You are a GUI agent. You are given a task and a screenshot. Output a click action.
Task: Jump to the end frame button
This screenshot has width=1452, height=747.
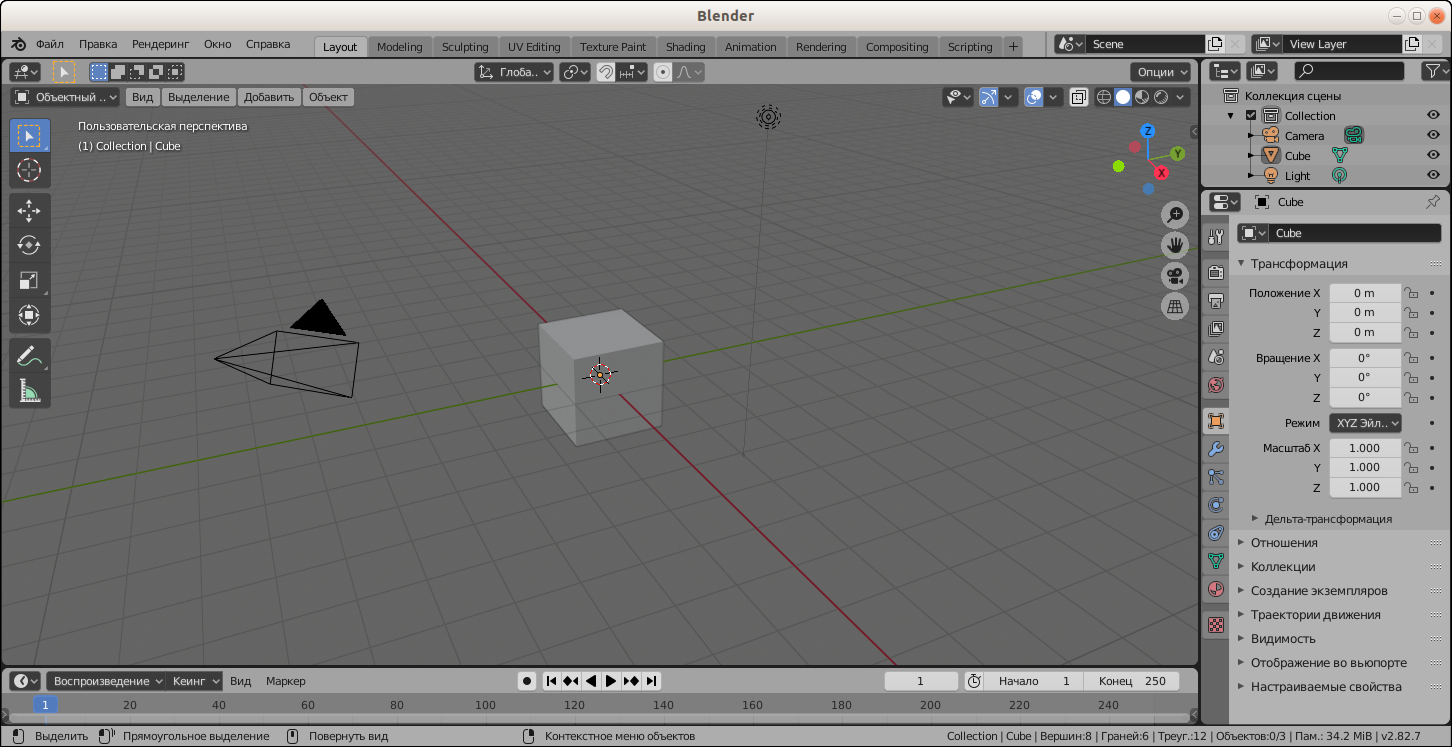[x=652, y=681]
